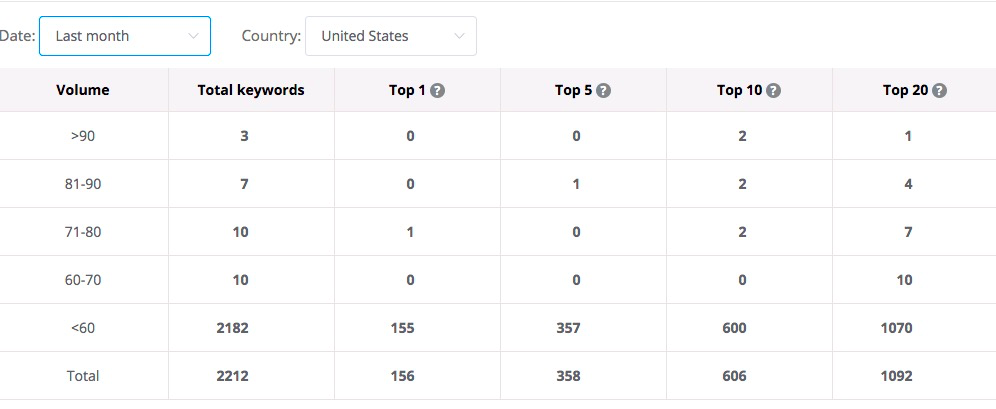Click the Top 20 help question icon
The image size is (996, 409).
[x=939, y=91]
